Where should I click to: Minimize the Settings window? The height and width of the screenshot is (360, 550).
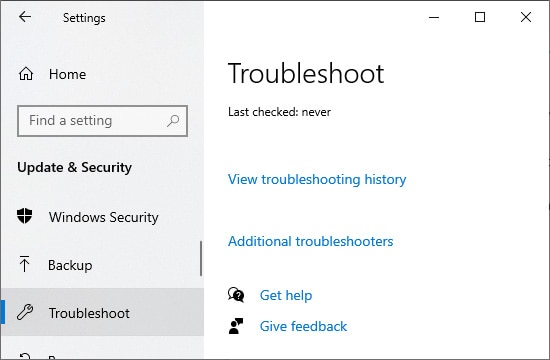(434, 17)
